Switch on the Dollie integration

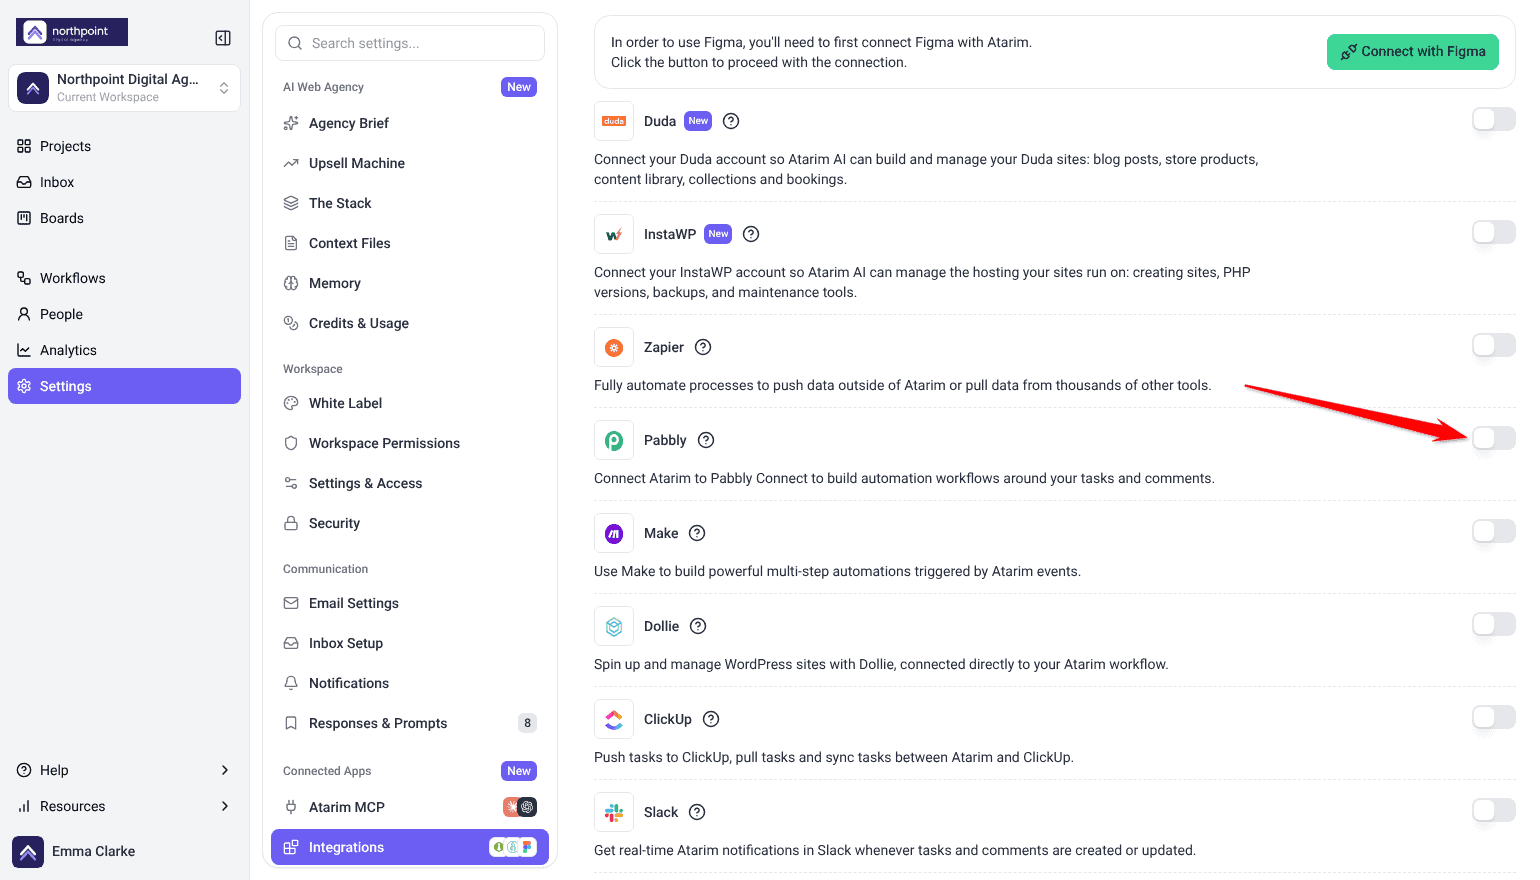(x=1494, y=624)
